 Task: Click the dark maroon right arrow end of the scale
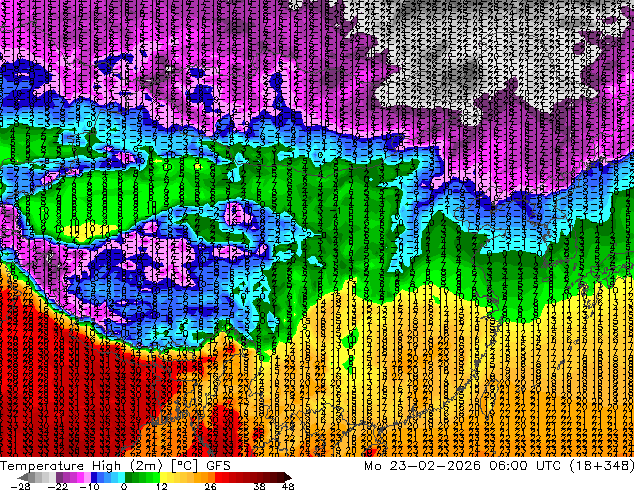click(x=288, y=477)
